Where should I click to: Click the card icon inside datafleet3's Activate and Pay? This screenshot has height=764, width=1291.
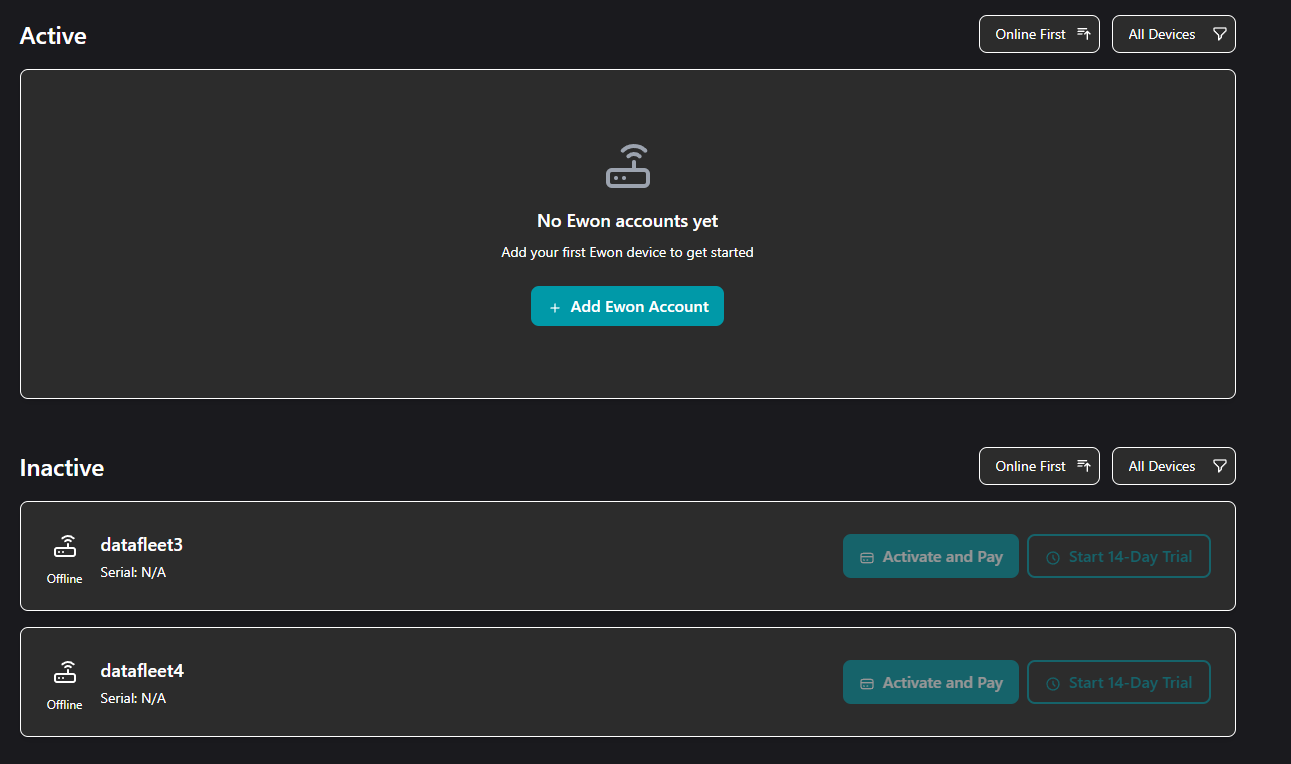click(x=866, y=556)
